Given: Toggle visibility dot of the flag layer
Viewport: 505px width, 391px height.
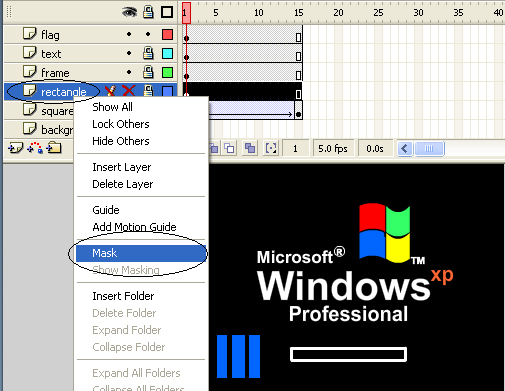Looking at the screenshot, I should point(129,34).
